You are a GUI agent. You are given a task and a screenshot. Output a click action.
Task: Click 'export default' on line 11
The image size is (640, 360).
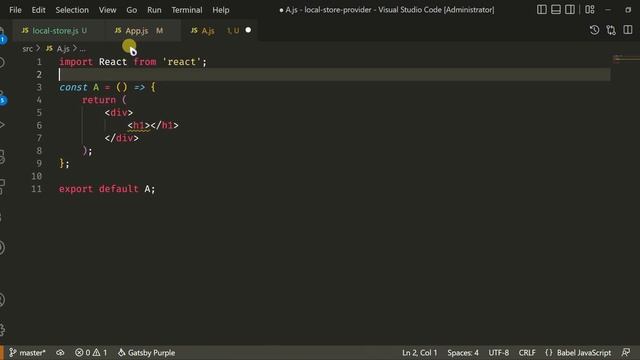point(99,189)
